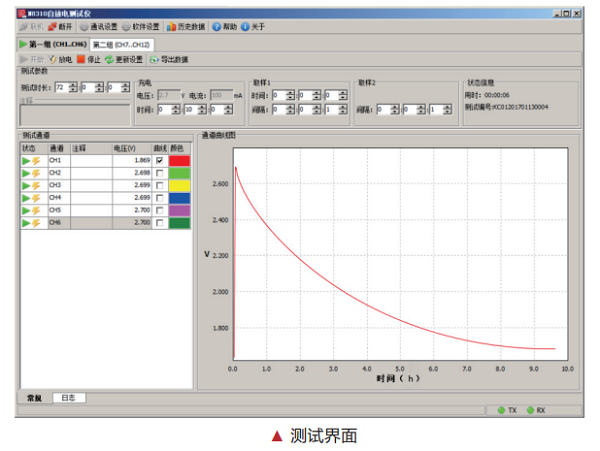Switch to 第二组 (CH7..CH12) tab
600x451 pixels.
[121, 45]
